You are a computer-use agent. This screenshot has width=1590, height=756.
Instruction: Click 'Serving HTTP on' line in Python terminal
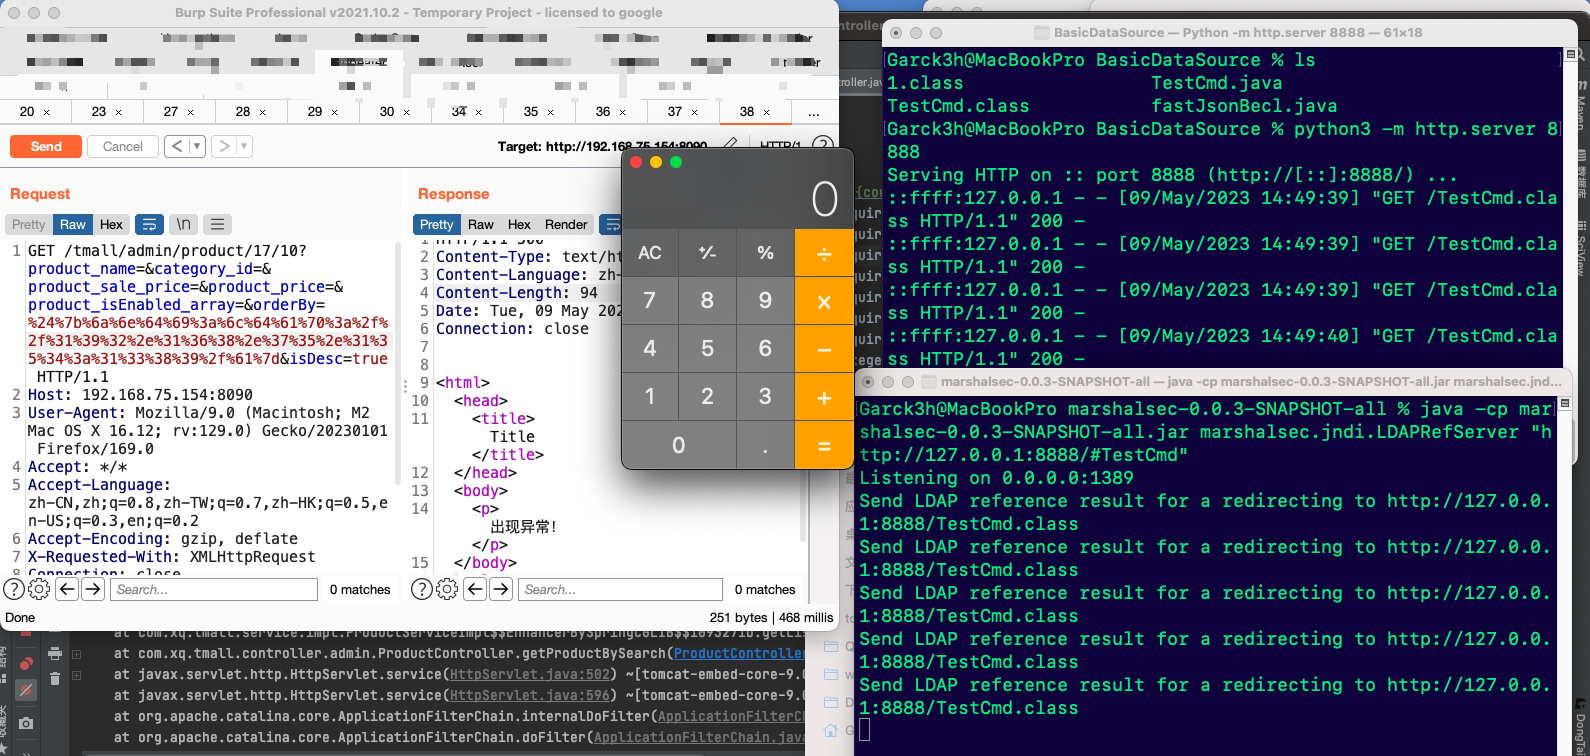click(1172, 175)
